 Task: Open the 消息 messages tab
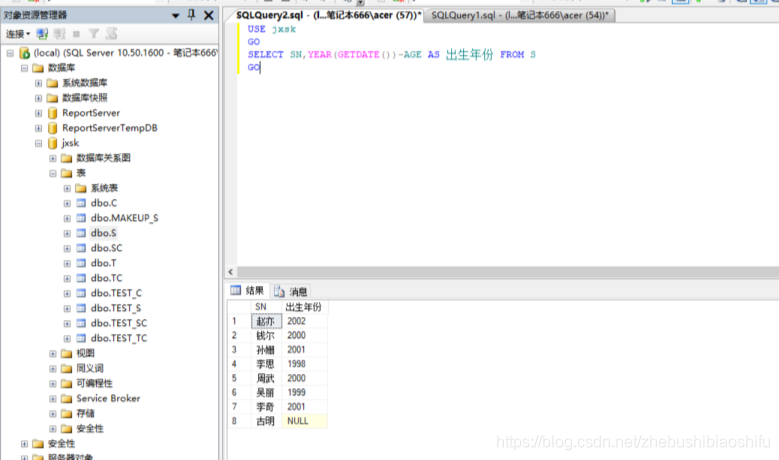pos(291,291)
